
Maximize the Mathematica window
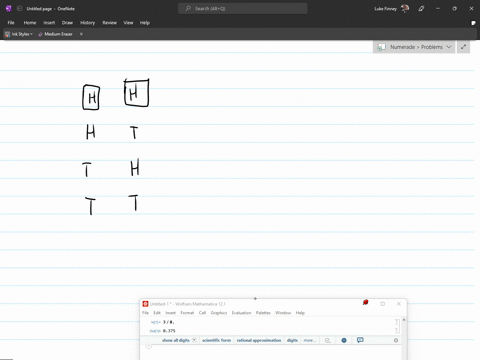tap(383, 304)
